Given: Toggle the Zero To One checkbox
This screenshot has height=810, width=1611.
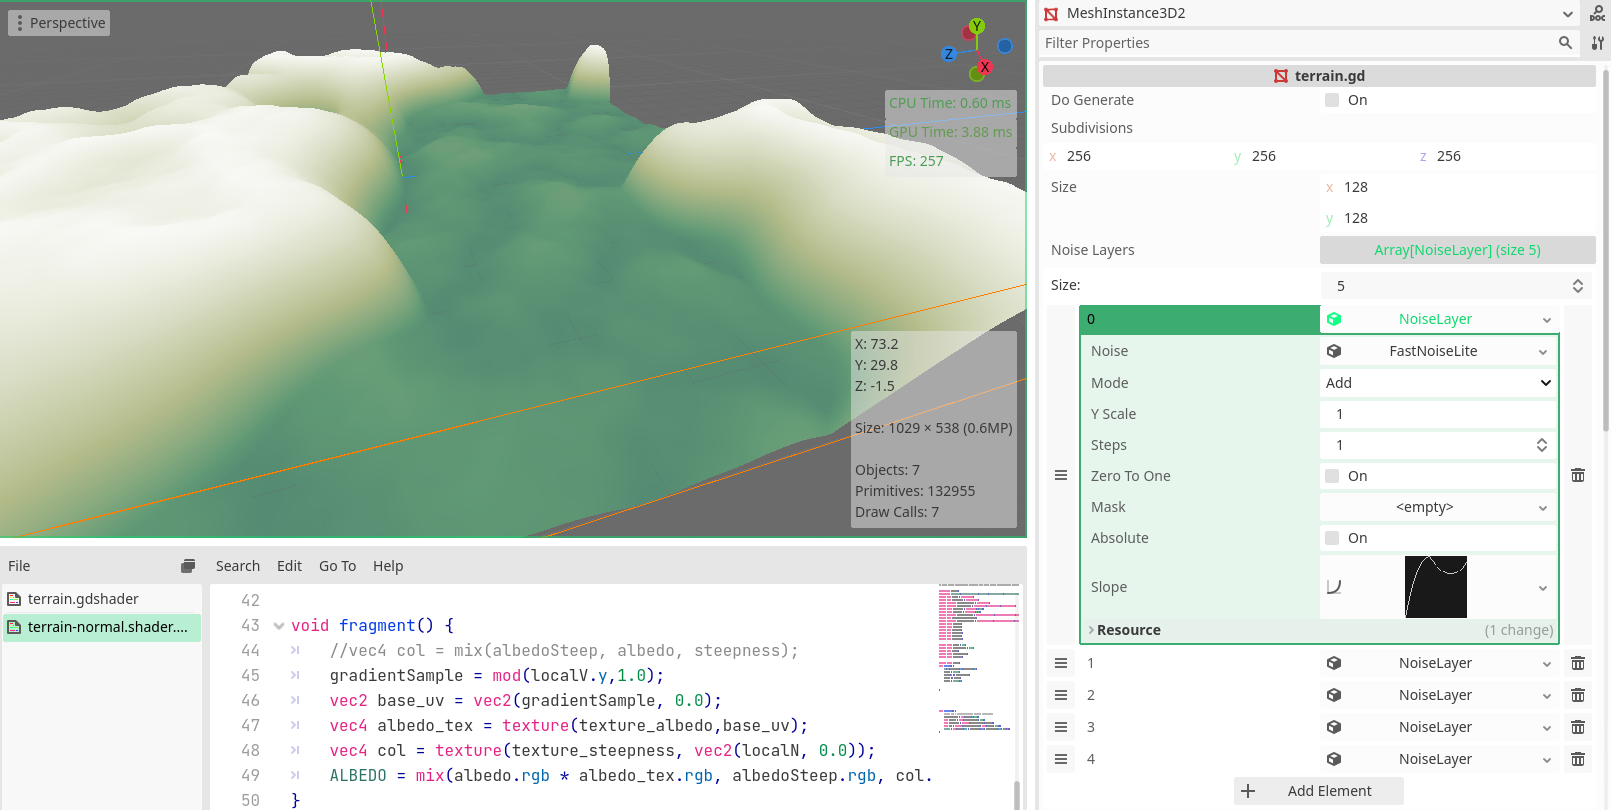Looking at the screenshot, I should click(x=1332, y=476).
